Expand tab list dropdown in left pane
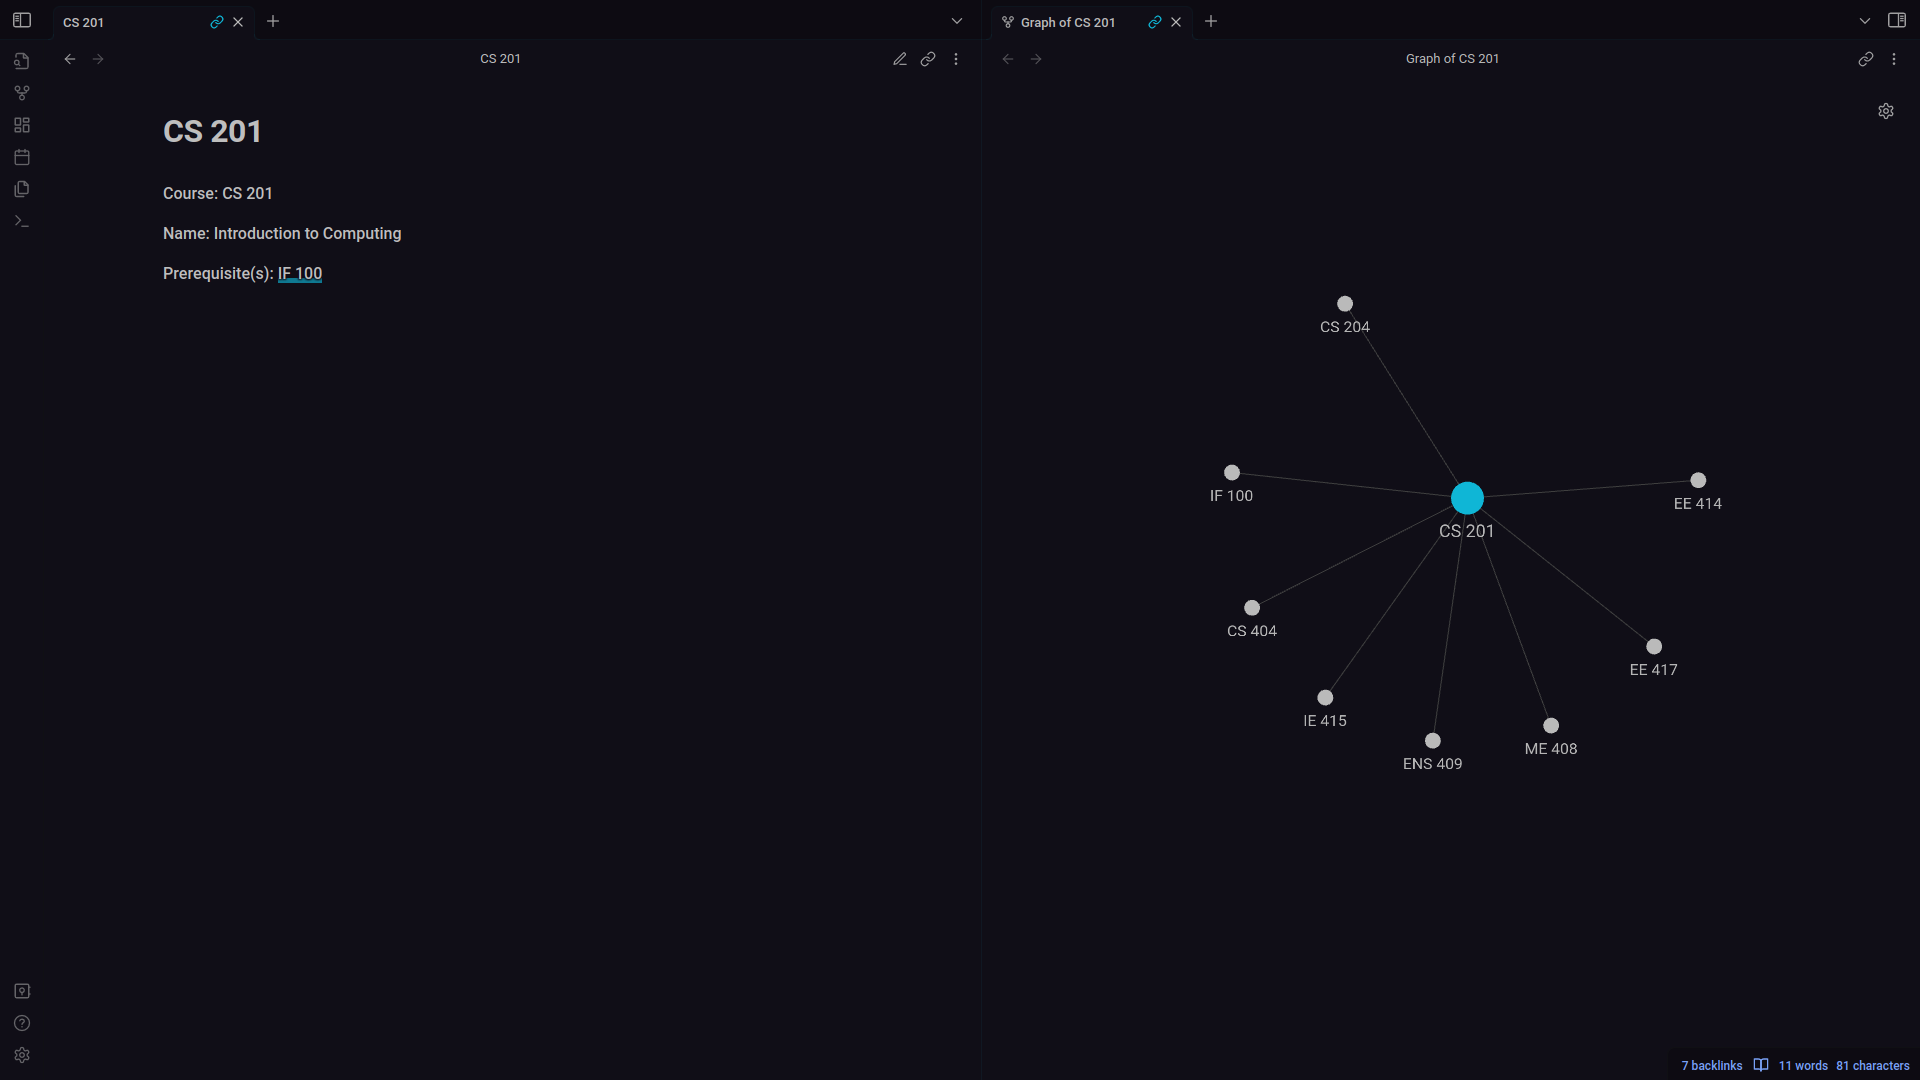Screen dimensions: 1920x1080 pyautogui.click(x=956, y=21)
